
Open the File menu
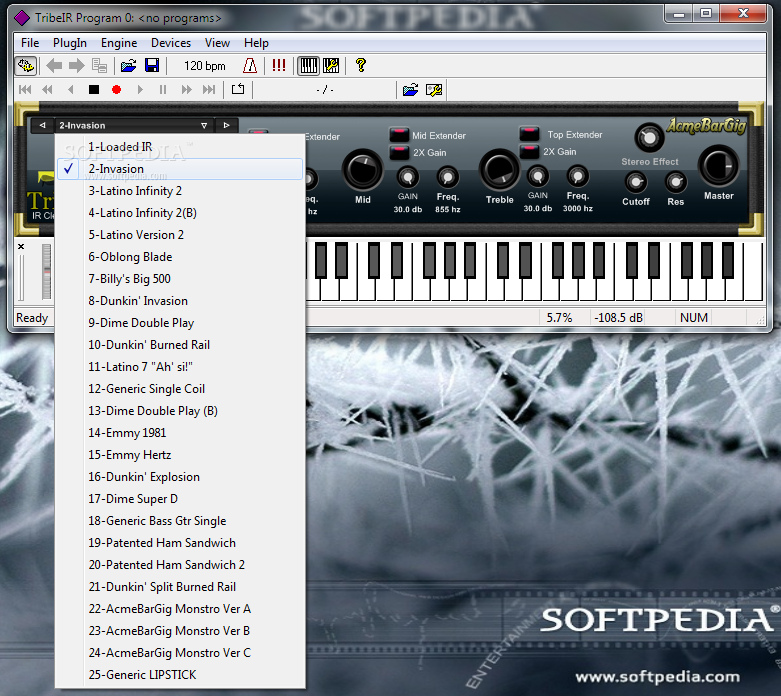(x=30, y=43)
